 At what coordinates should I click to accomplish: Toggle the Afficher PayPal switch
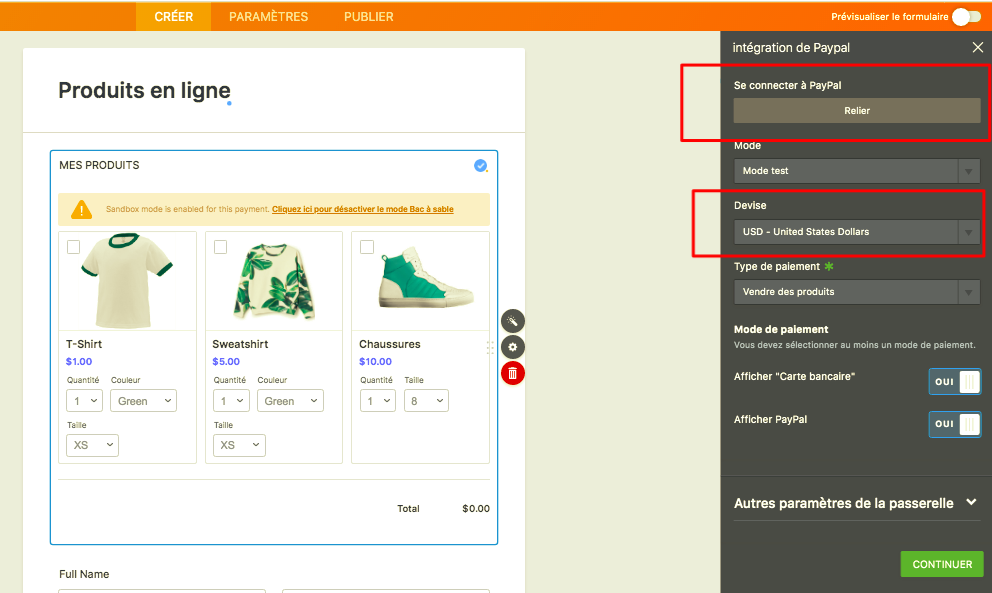click(954, 424)
